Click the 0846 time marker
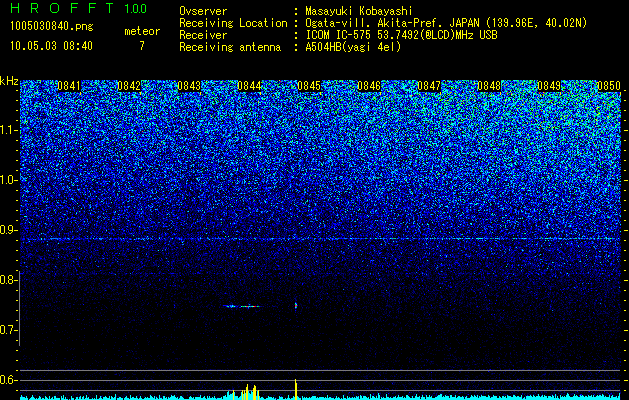Screen dimensions: 629x400 tap(369, 86)
